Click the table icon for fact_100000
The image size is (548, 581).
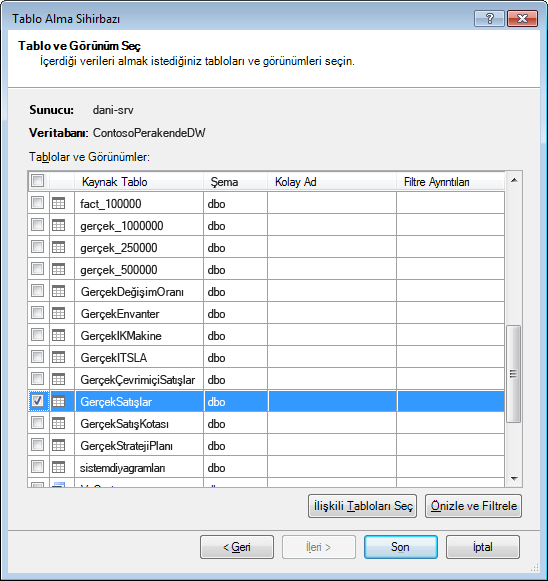click(58, 203)
